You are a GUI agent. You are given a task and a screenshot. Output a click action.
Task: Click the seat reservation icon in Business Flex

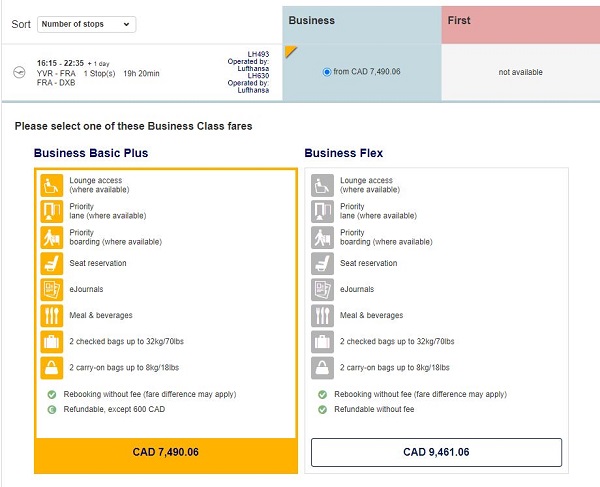(322, 263)
